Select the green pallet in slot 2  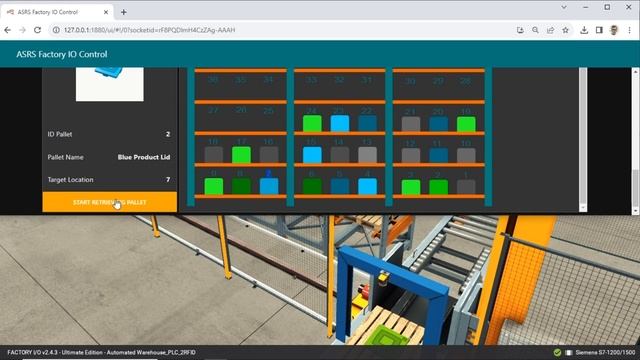(x=438, y=187)
